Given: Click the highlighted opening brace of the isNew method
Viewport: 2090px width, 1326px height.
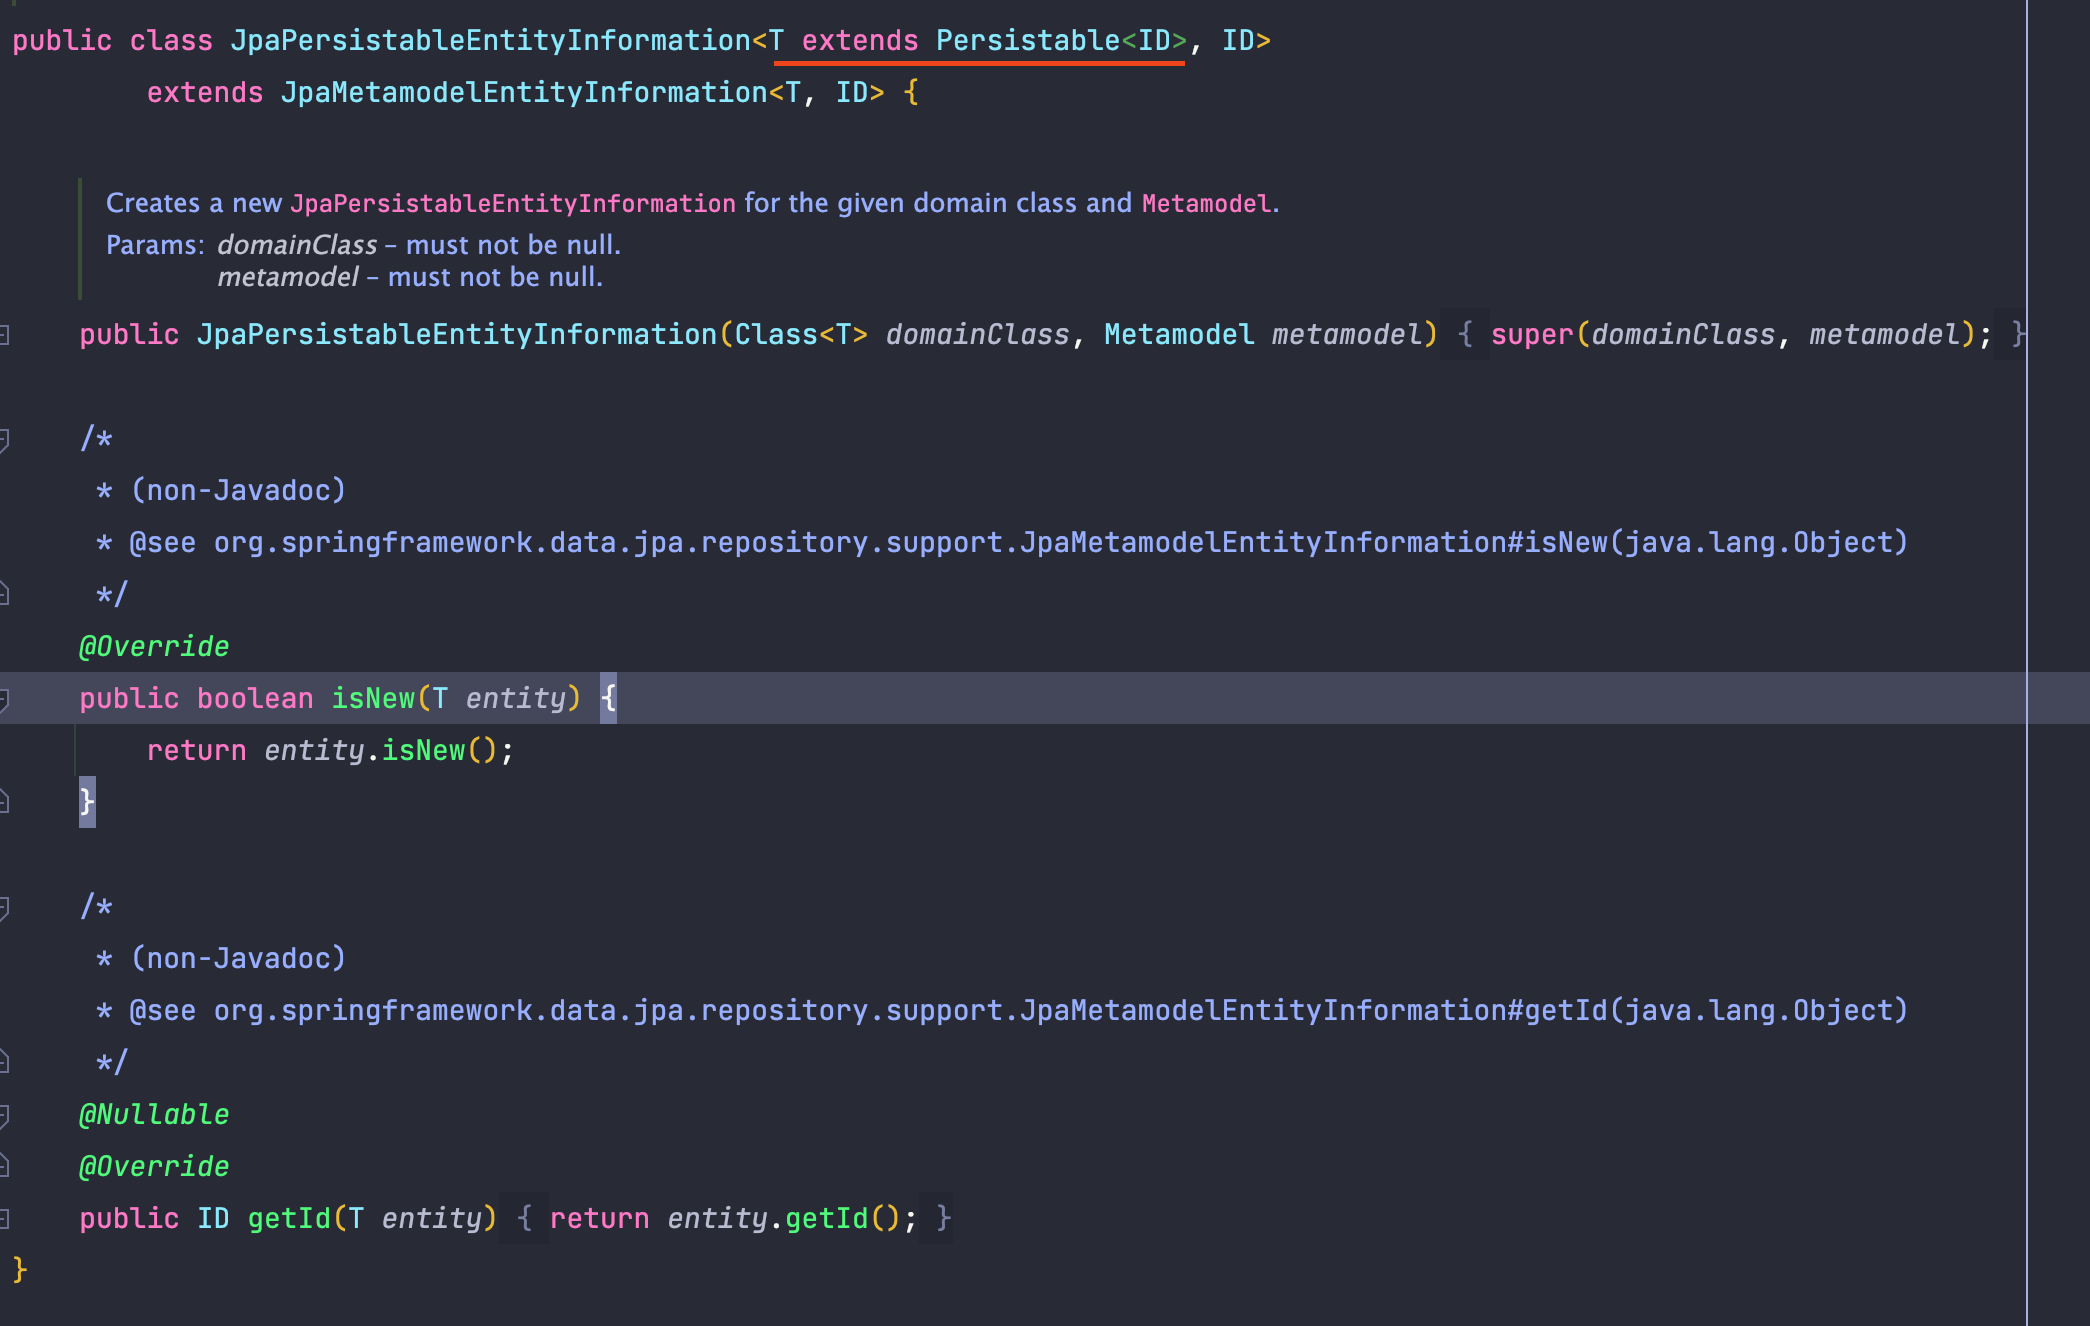Looking at the screenshot, I should pos(608,698).
